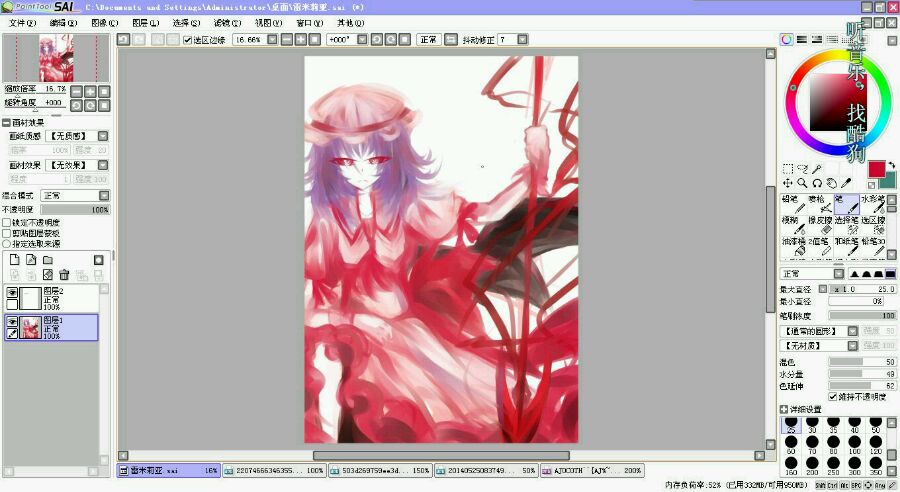Choose the 模糊 blur brush
This screenshot has width=900, height=492.
pyautogui.click(x=793, y=226)
